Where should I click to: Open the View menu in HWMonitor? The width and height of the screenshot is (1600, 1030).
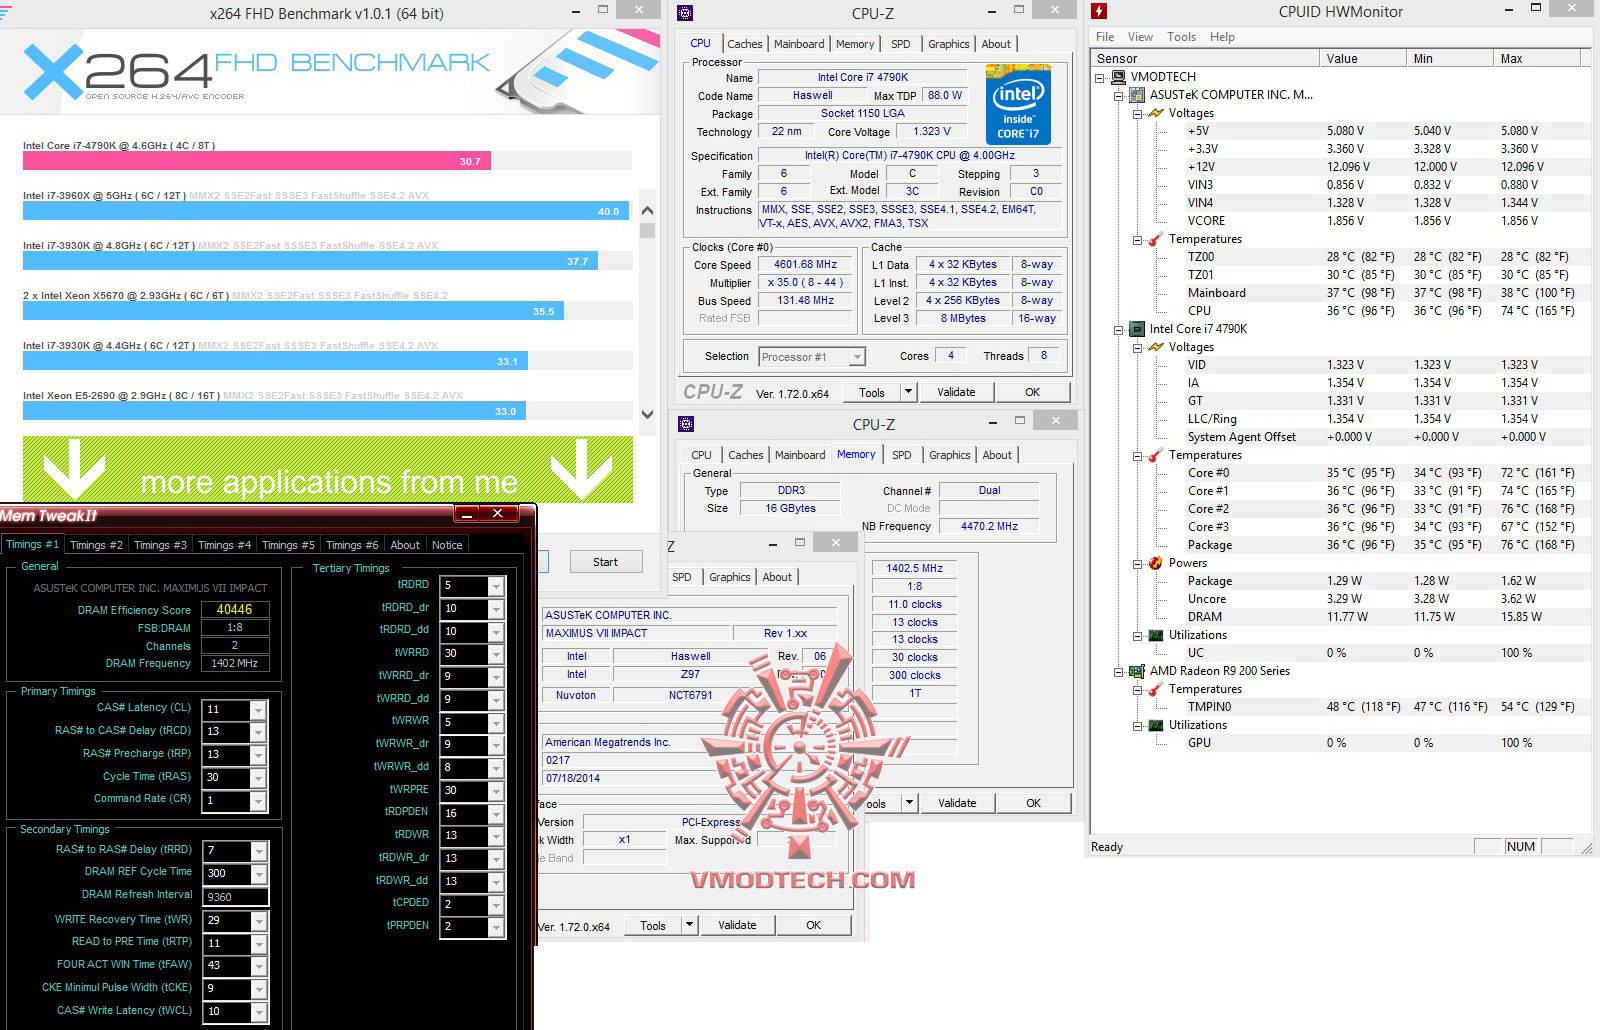(1140, 37)
